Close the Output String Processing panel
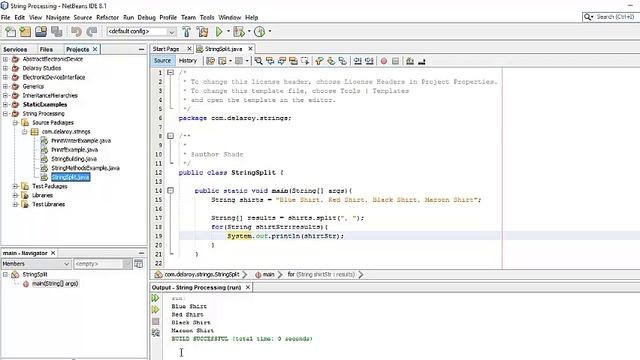 [248, 288]
